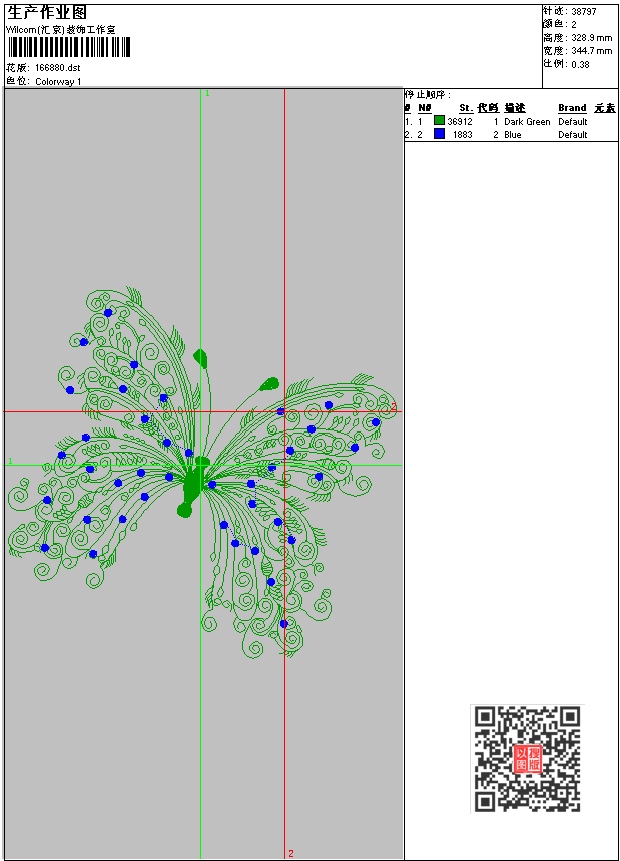Click the St. column header
Screen dimensions: 620x861
point(466,107)
